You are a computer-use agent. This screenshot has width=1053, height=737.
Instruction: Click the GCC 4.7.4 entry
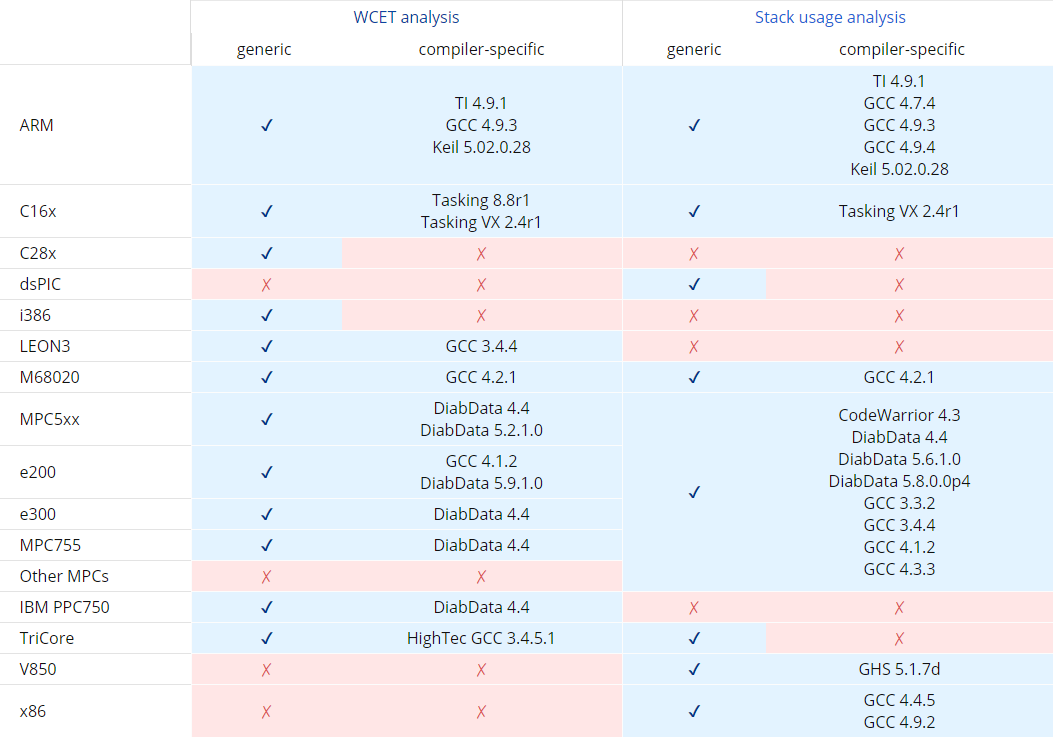[x=899, y=103]
